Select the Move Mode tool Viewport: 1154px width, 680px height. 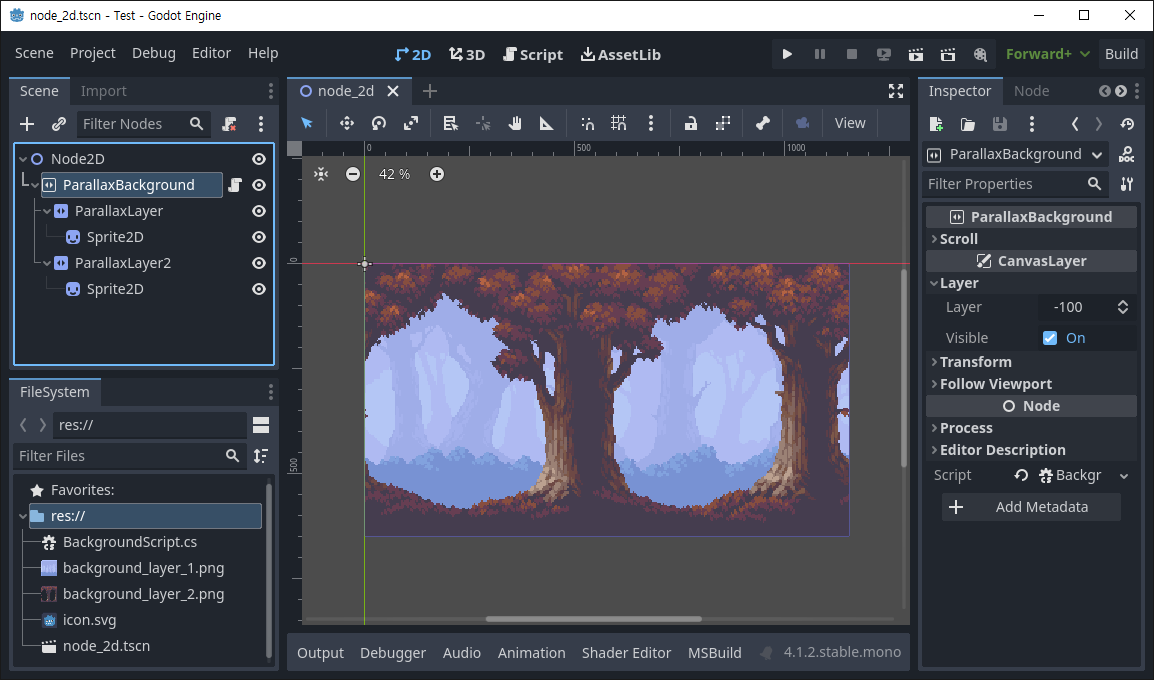(347, 123)
